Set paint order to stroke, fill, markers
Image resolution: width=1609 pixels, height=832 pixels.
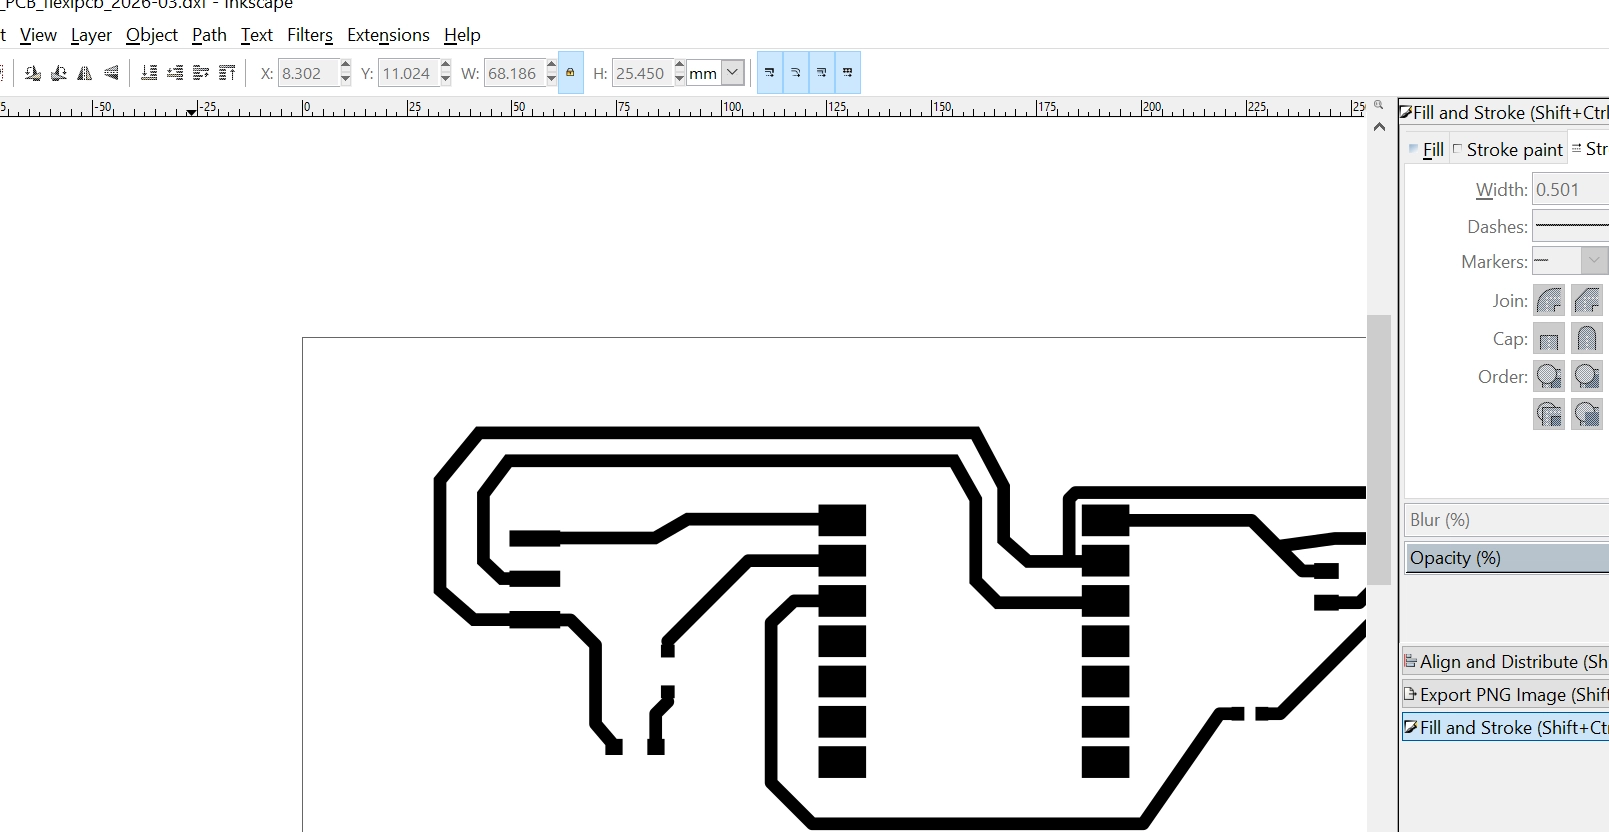tap(1587, 376)
